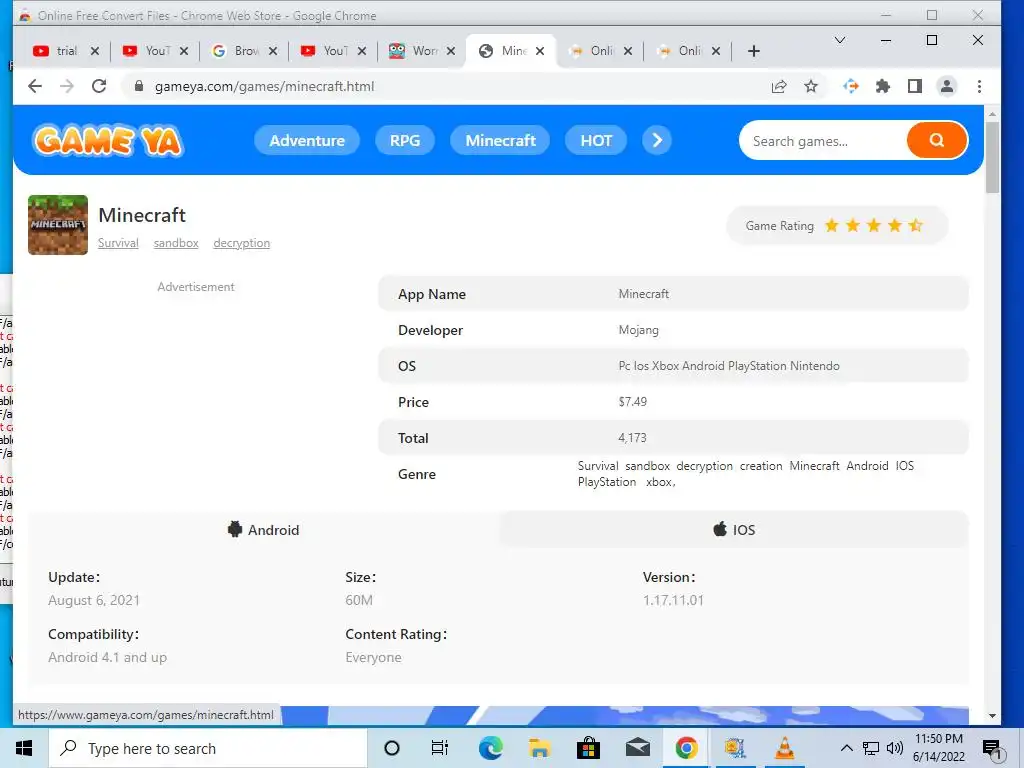Click the address bar URL

pos(264,86)
